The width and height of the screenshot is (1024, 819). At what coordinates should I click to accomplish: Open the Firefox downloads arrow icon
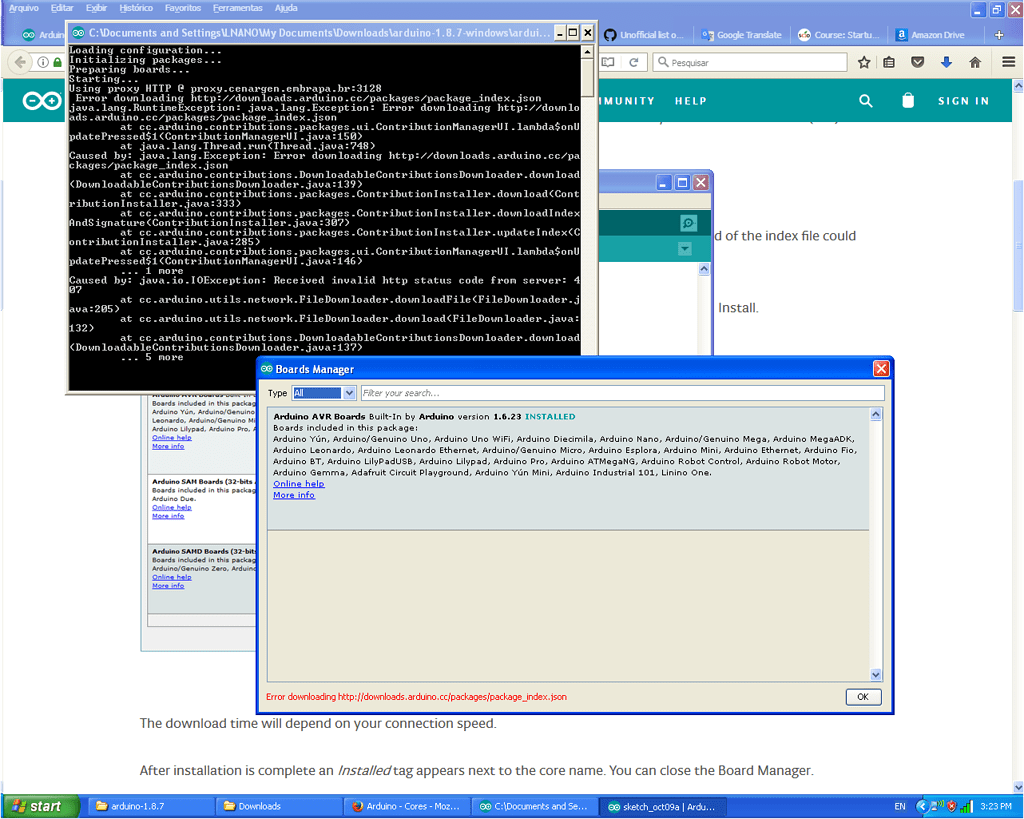tap(945, 61)
